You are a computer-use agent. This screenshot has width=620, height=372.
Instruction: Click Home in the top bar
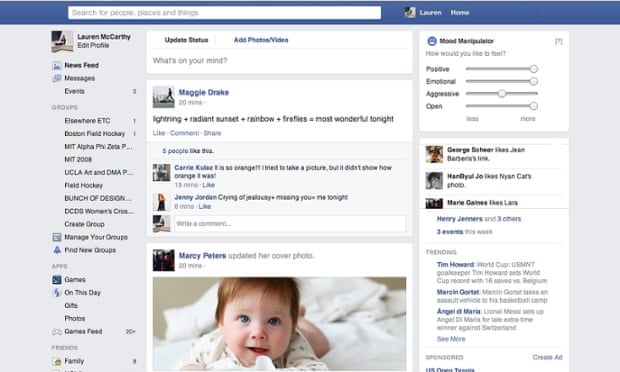pos(460,13)
